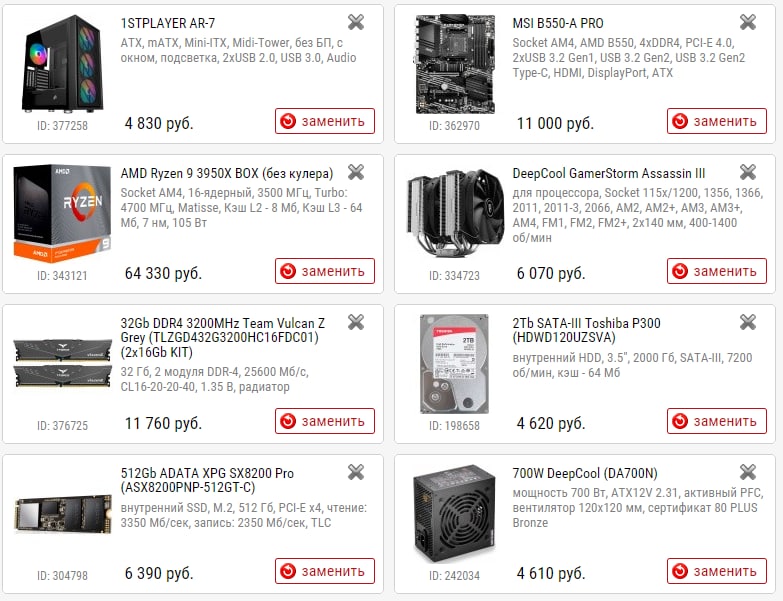Open the AMD Ryzen 9 3950X BOX title
The width and height of the screenshot is (783, 601).
[x=227, y=173]
